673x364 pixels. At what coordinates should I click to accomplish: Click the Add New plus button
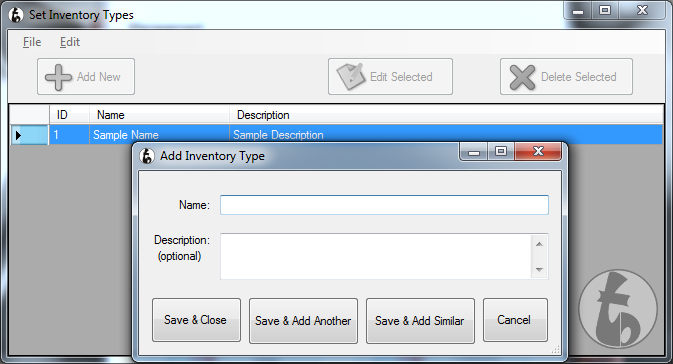point(86,77)
